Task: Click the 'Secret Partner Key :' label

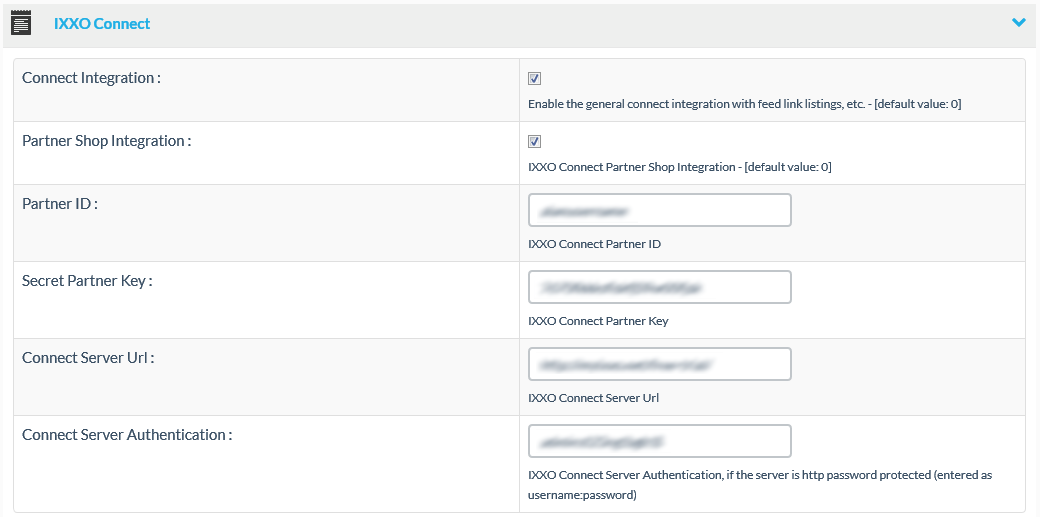Action: (x=87, y=280)
